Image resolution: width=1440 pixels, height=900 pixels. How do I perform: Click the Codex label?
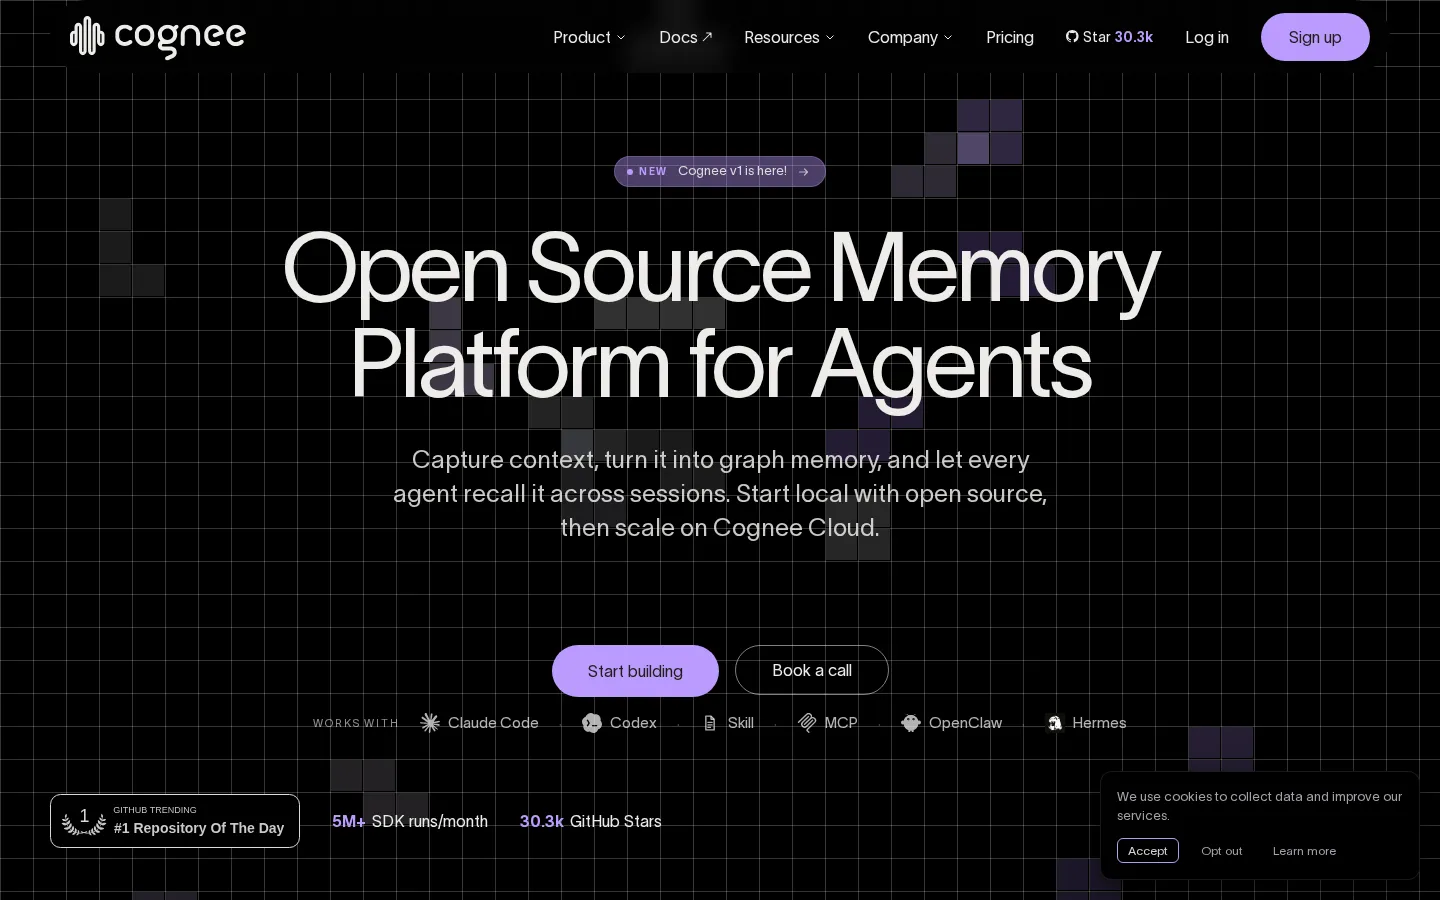(633, 723)
